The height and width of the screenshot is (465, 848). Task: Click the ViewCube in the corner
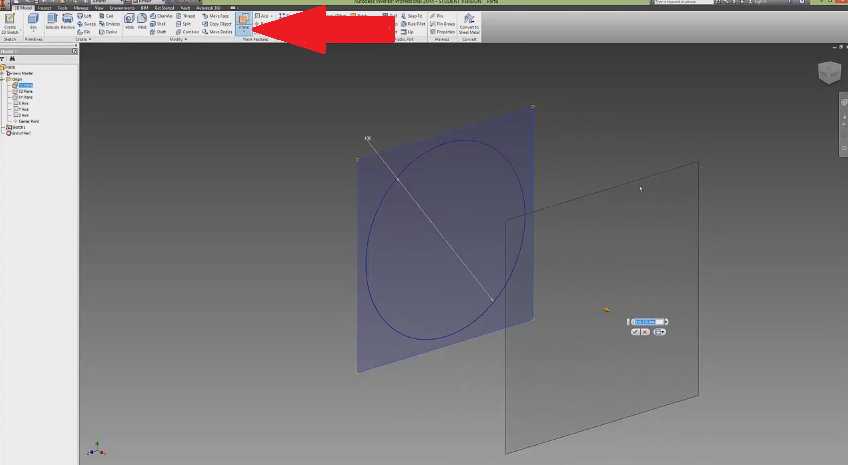pyautogui.click(x=829, y=72)
